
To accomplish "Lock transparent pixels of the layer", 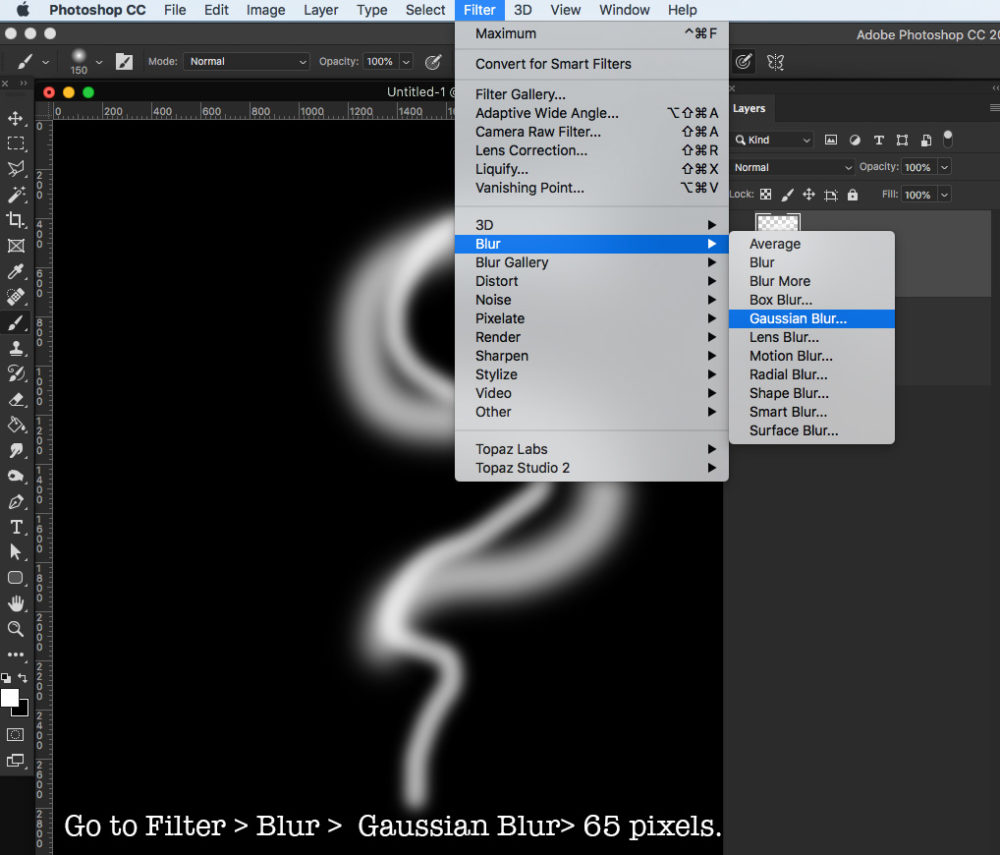I will [x=765, y=194].
